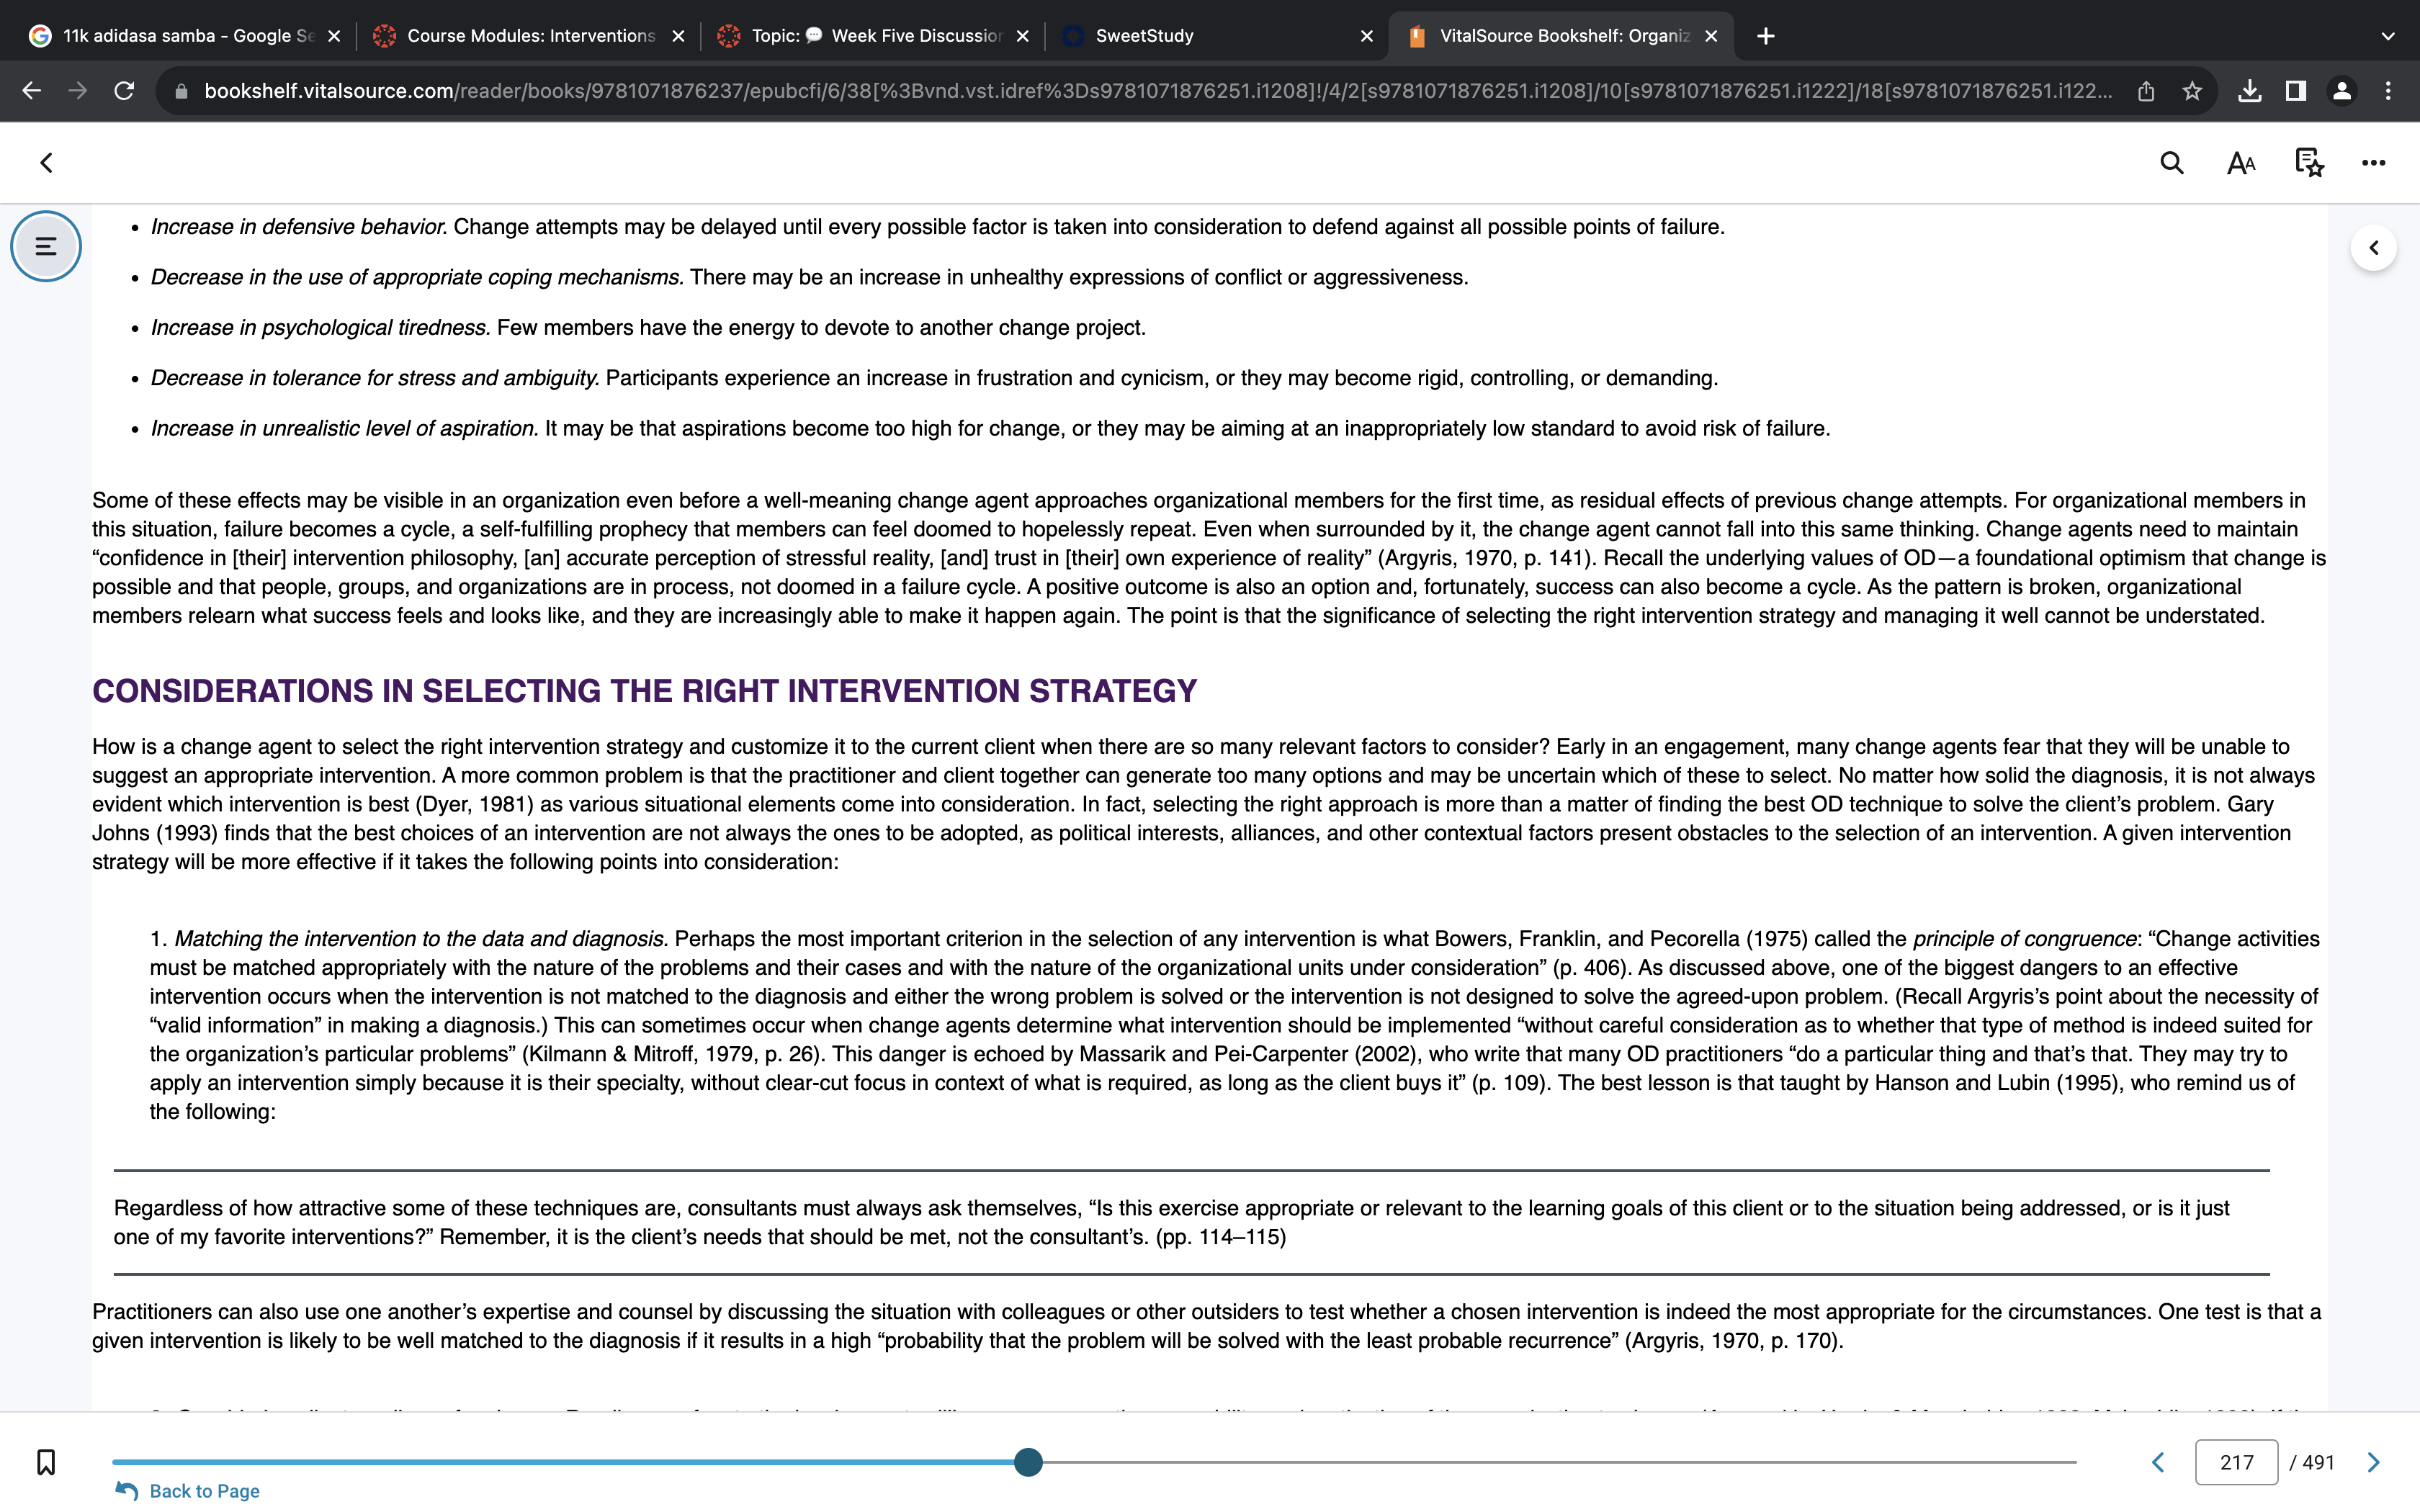The height and width of the screenshot is (1512, 2420).
Task: Close the Week Five Discussion tab
Action: pos(1022,36)
